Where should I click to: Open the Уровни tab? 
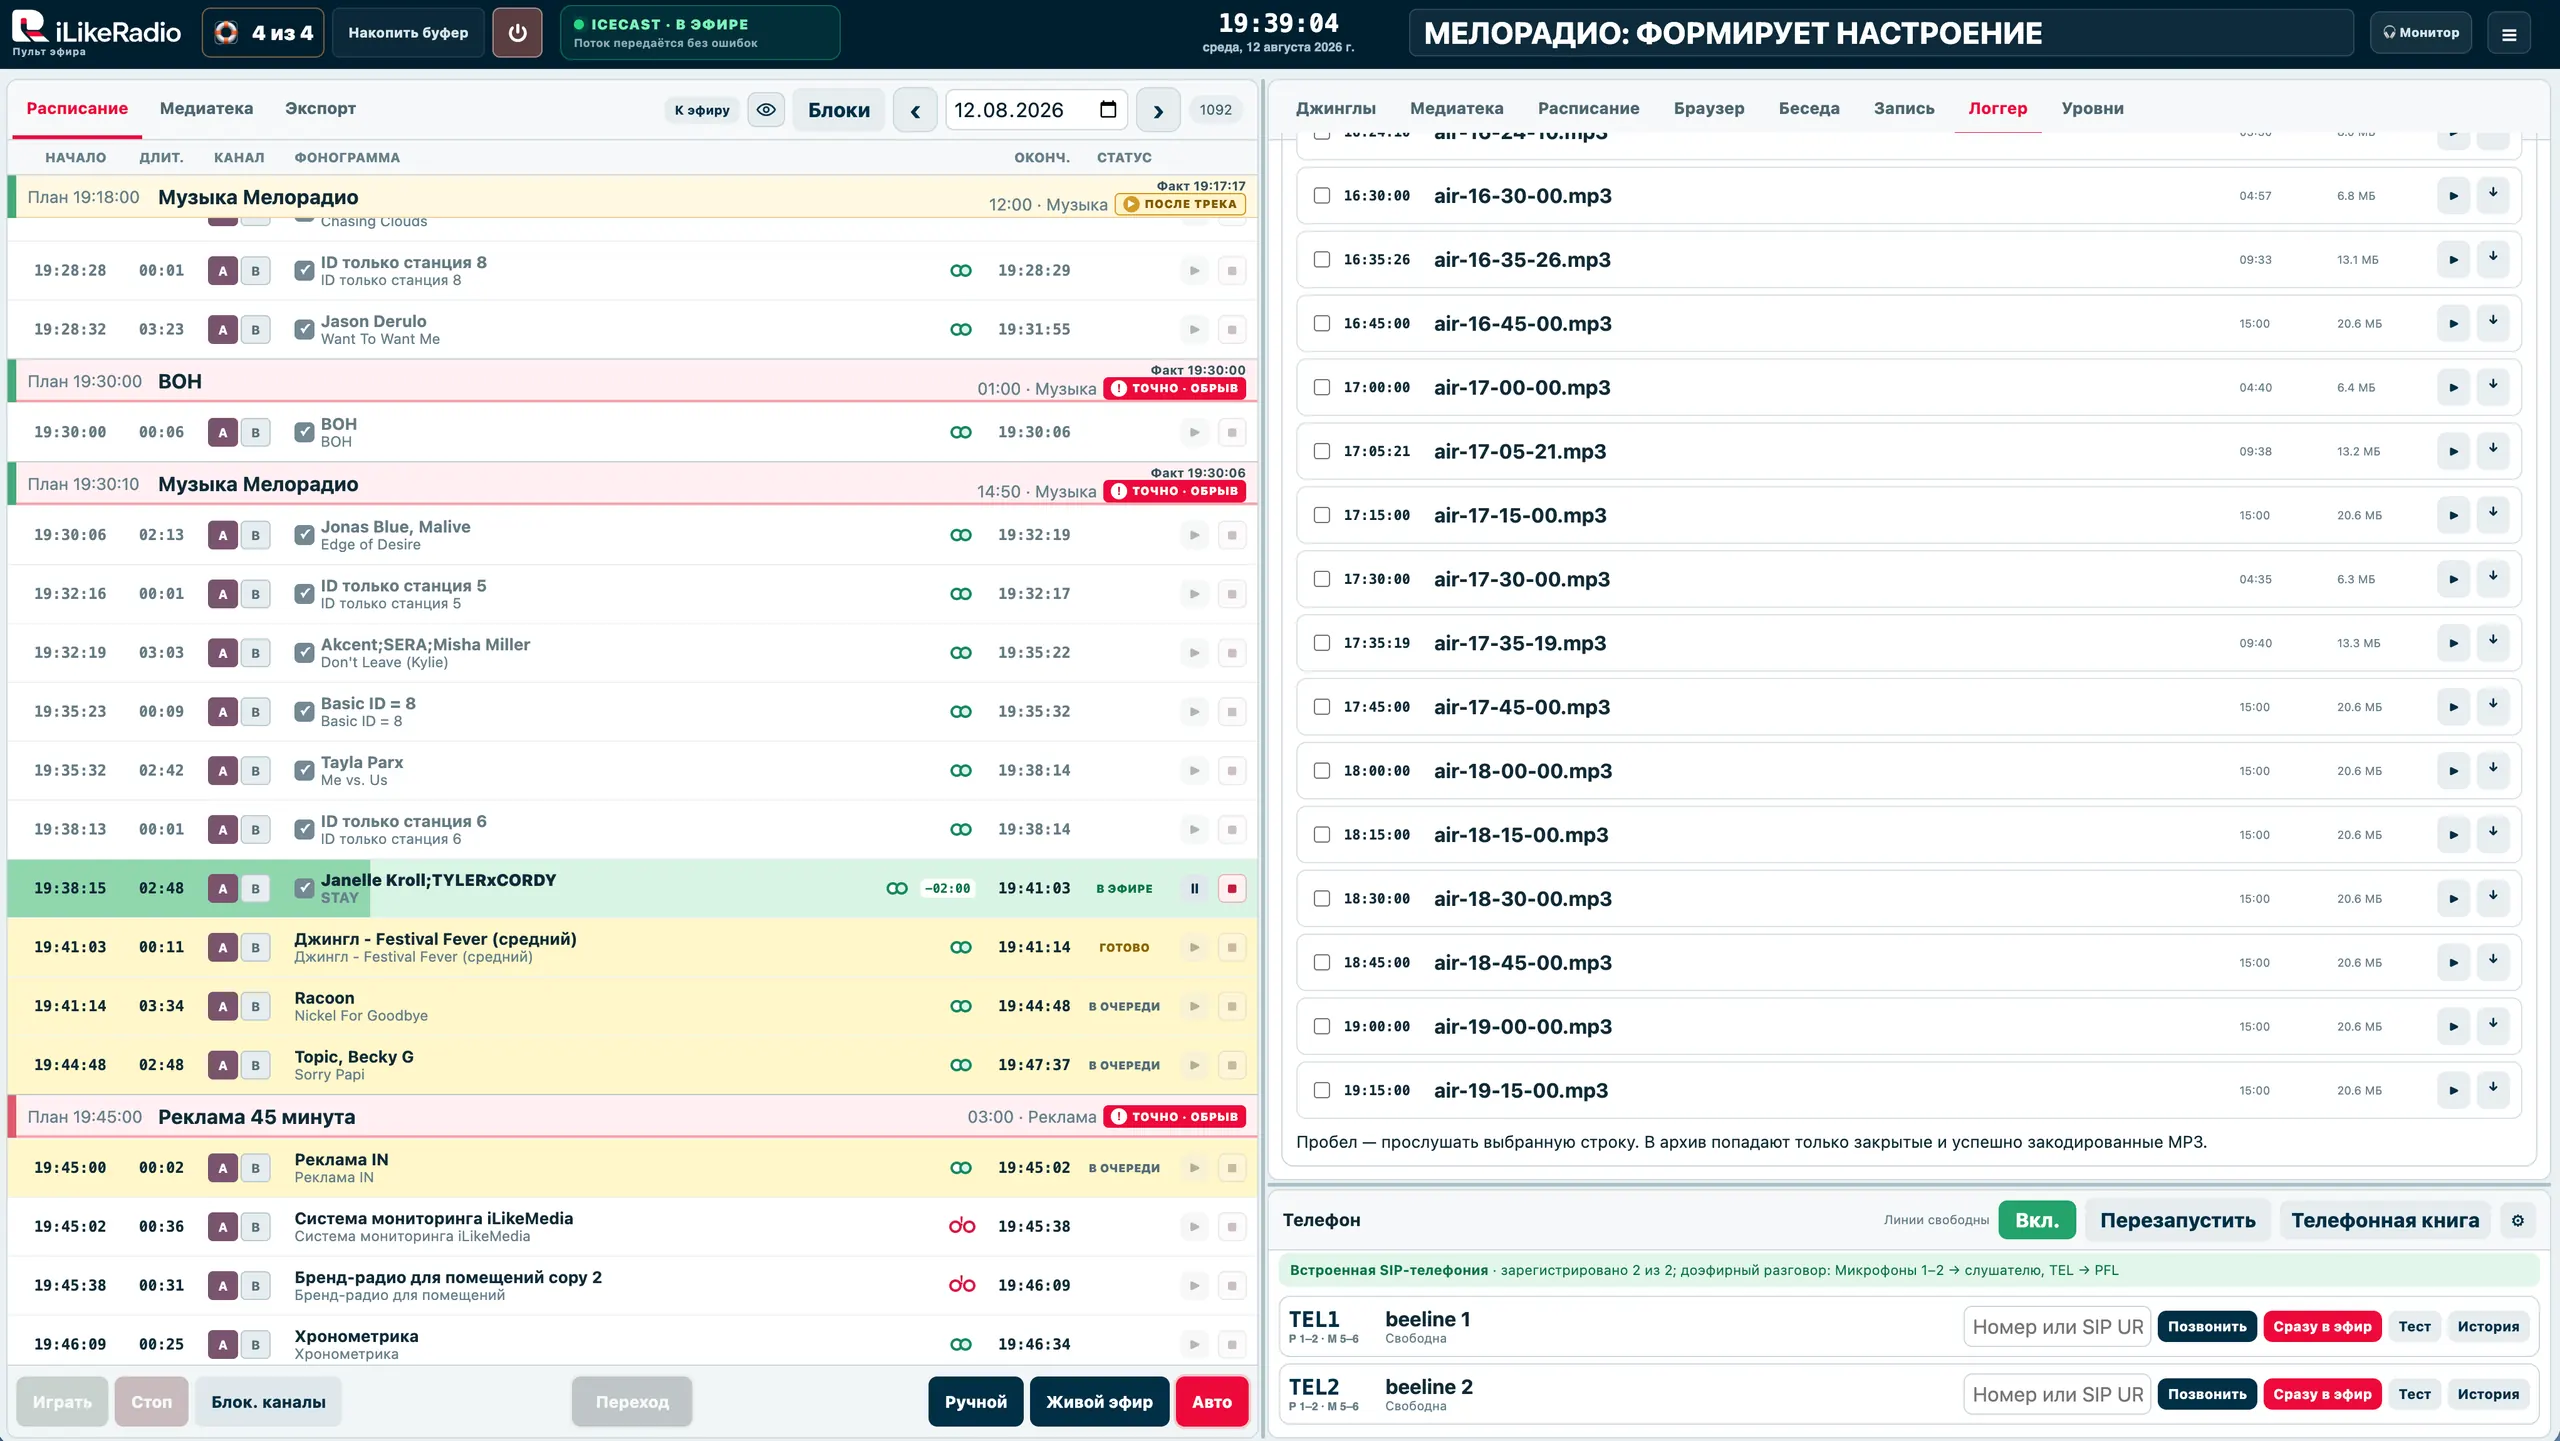click(x=2092, y=108)
